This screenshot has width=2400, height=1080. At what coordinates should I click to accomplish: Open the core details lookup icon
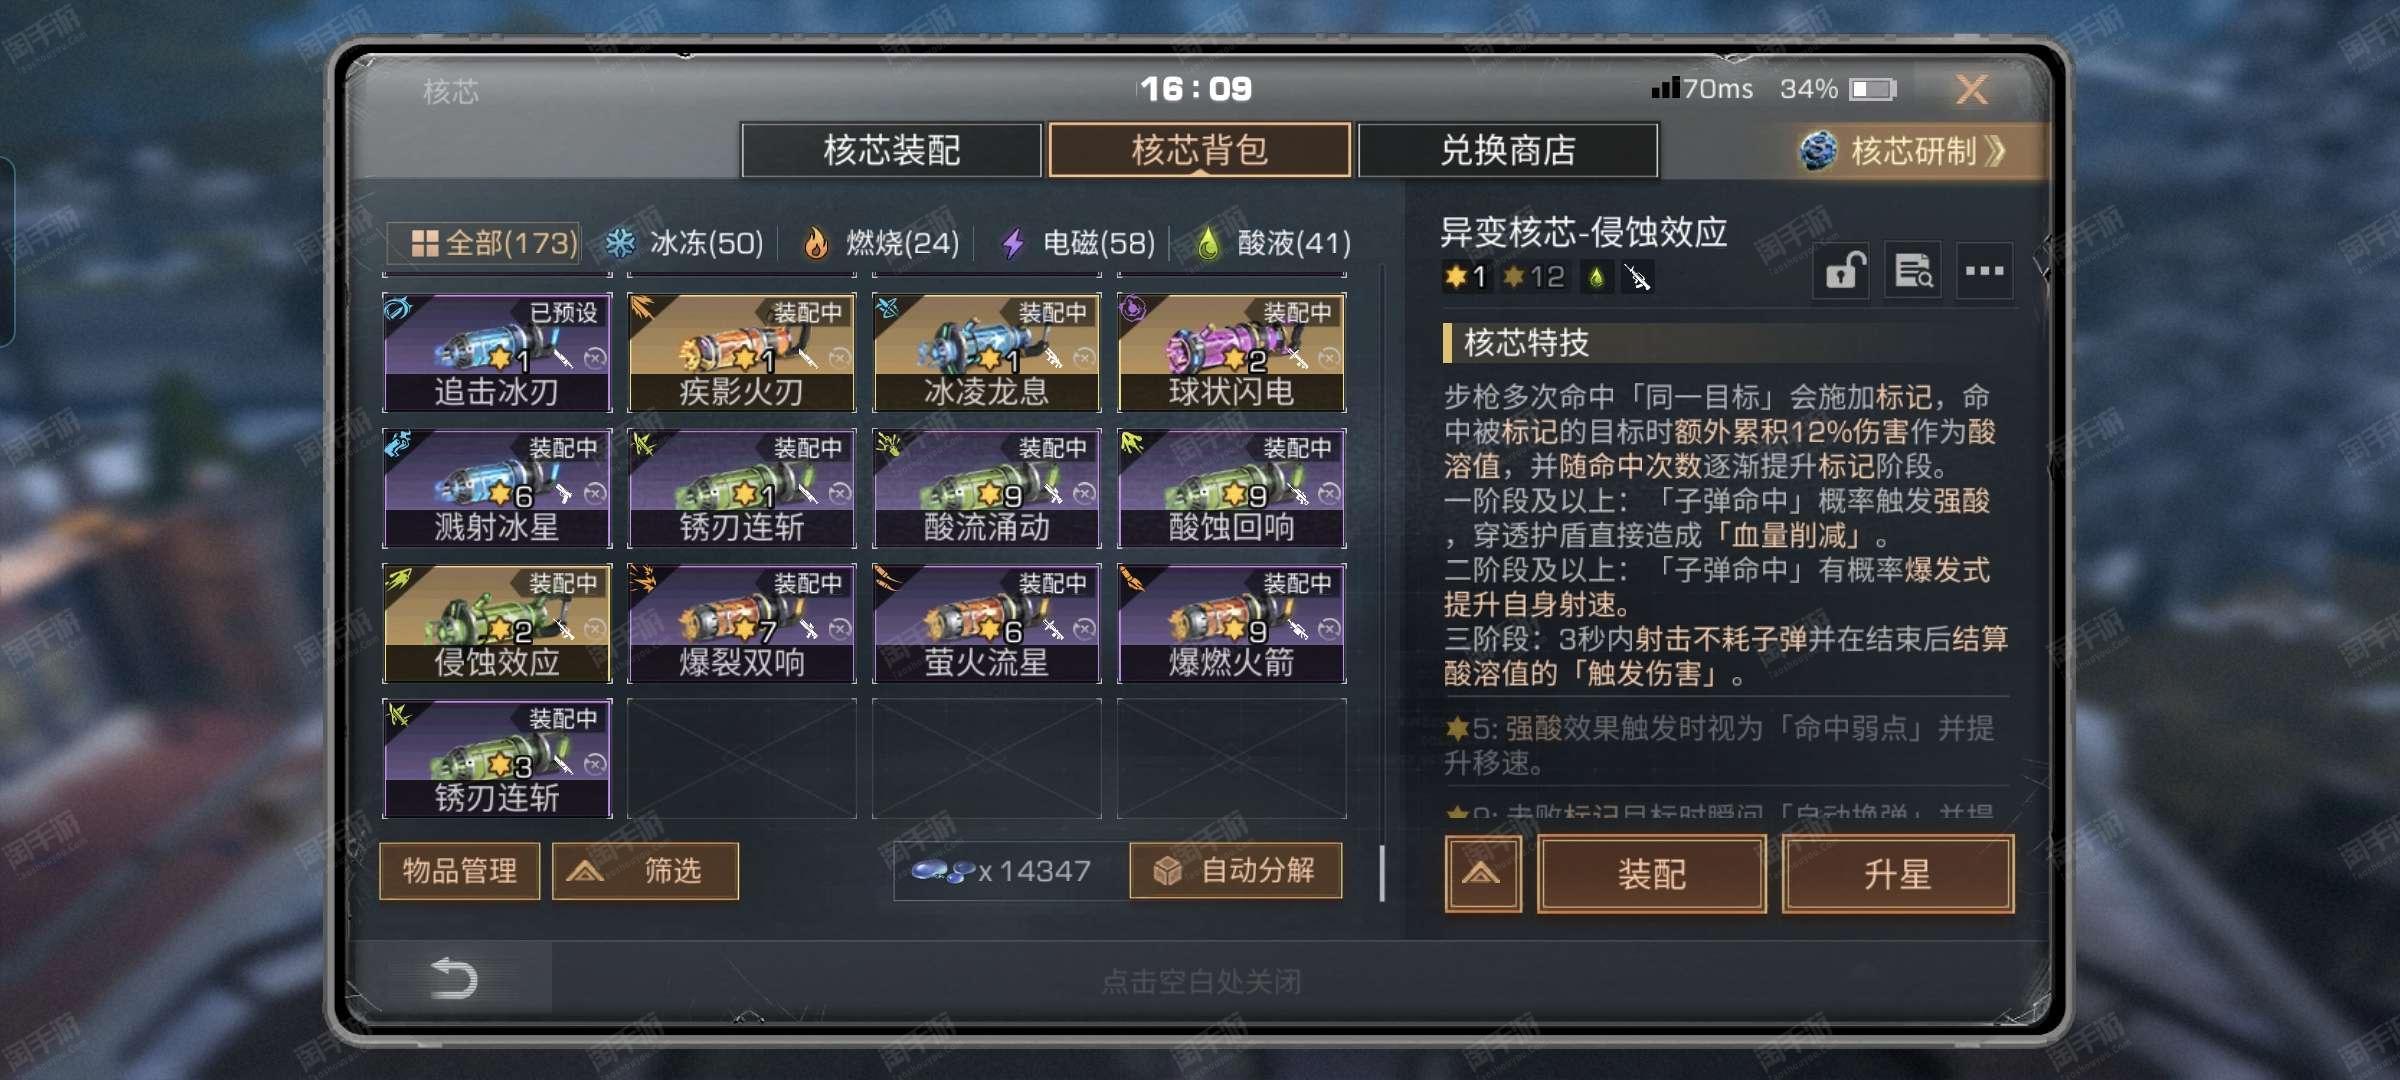[x=1913, y=271]
